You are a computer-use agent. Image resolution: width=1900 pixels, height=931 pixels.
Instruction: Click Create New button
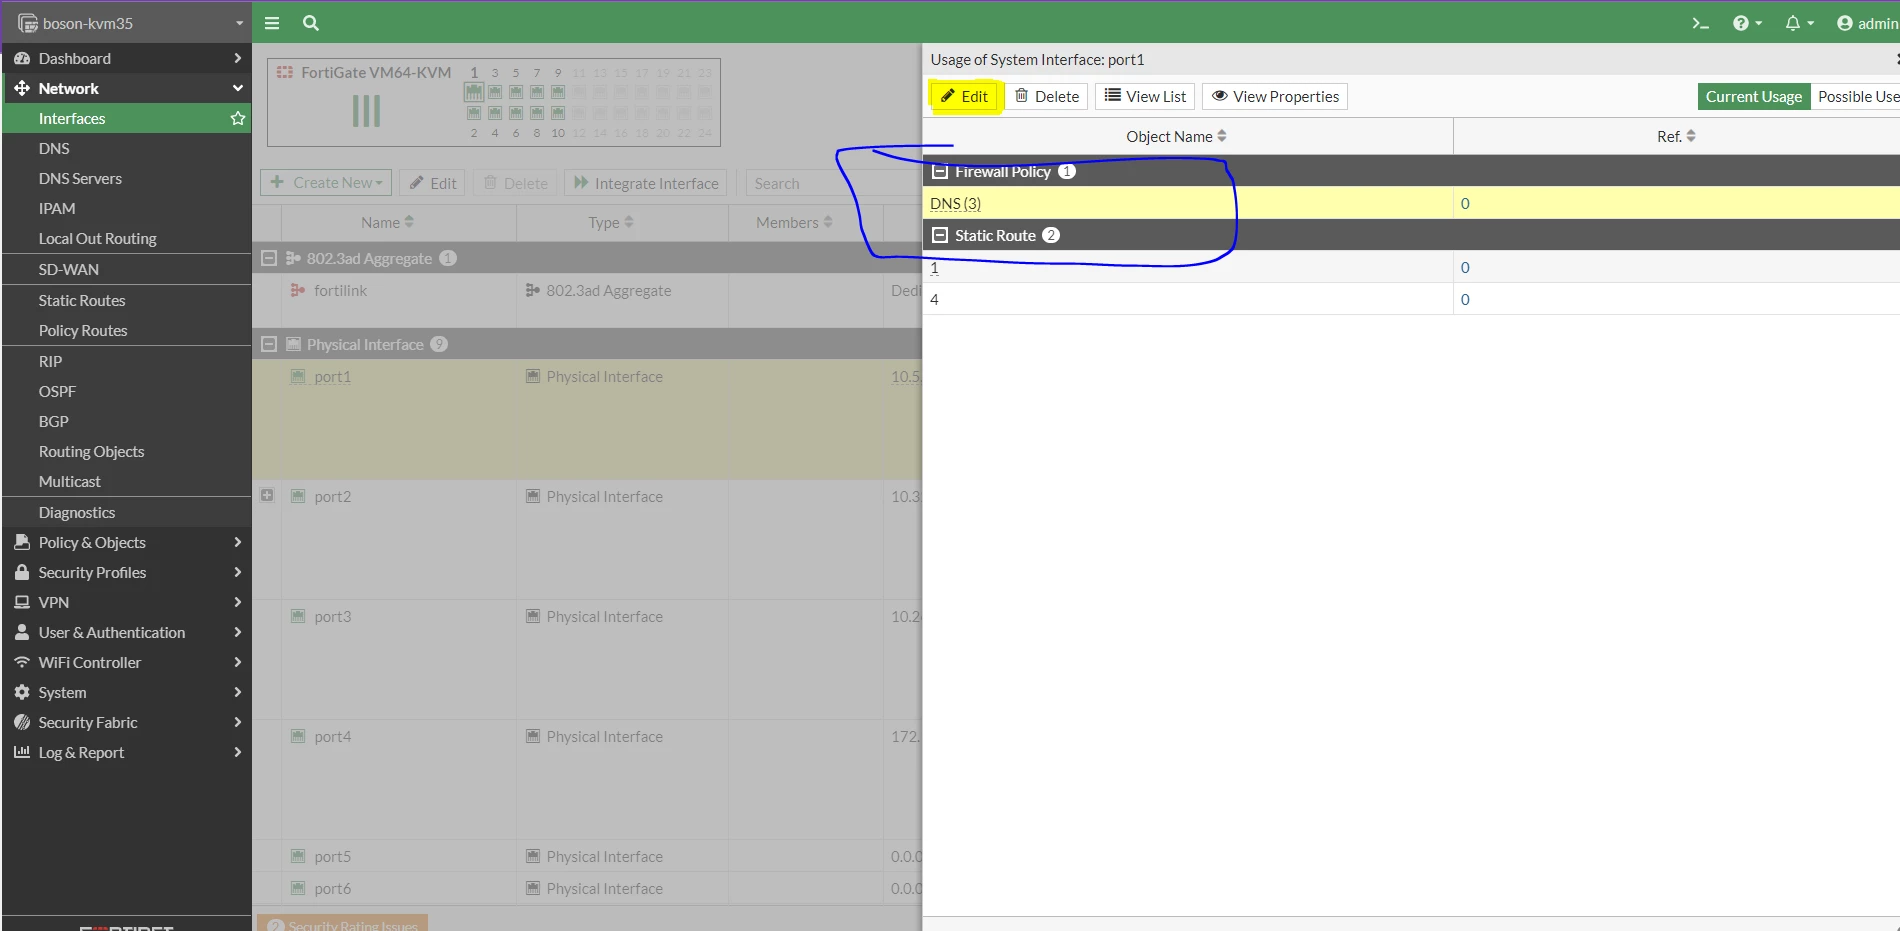[326, 183]
